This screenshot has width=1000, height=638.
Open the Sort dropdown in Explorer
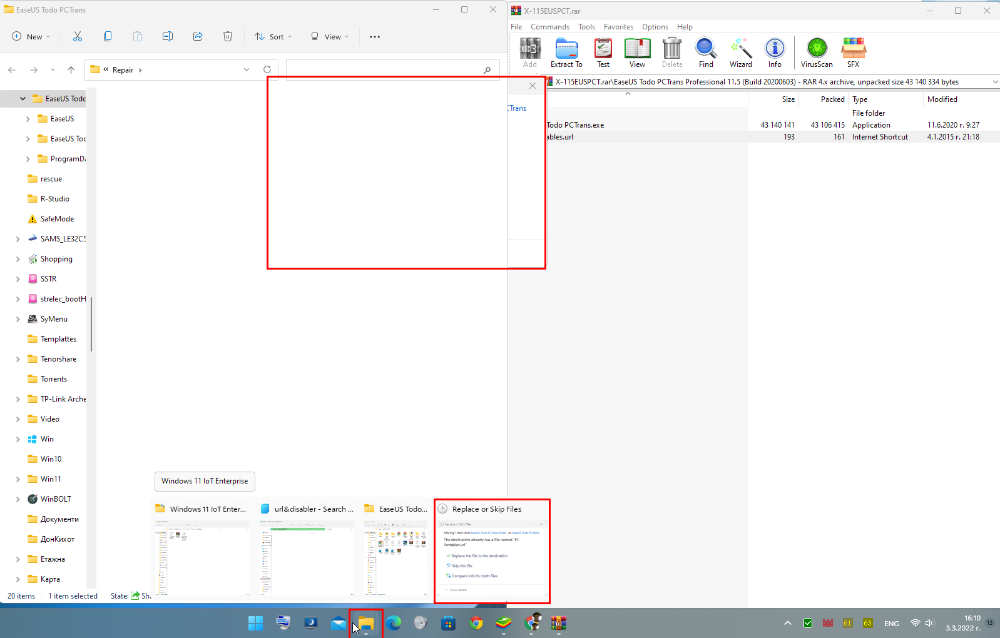coord(273,36)
